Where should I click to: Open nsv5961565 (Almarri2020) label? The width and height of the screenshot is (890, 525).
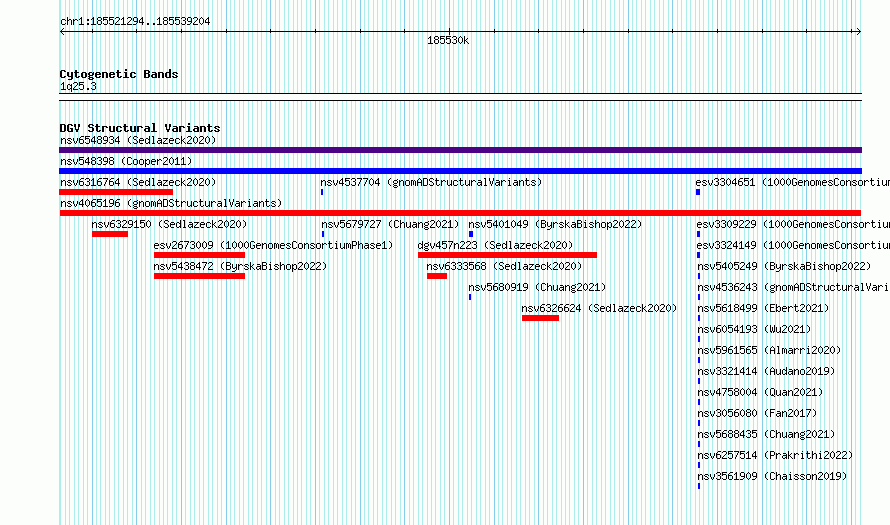tap(769, 350)
